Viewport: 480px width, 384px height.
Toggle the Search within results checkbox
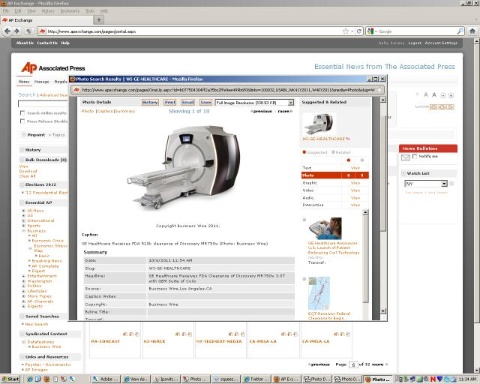[22, 113]
